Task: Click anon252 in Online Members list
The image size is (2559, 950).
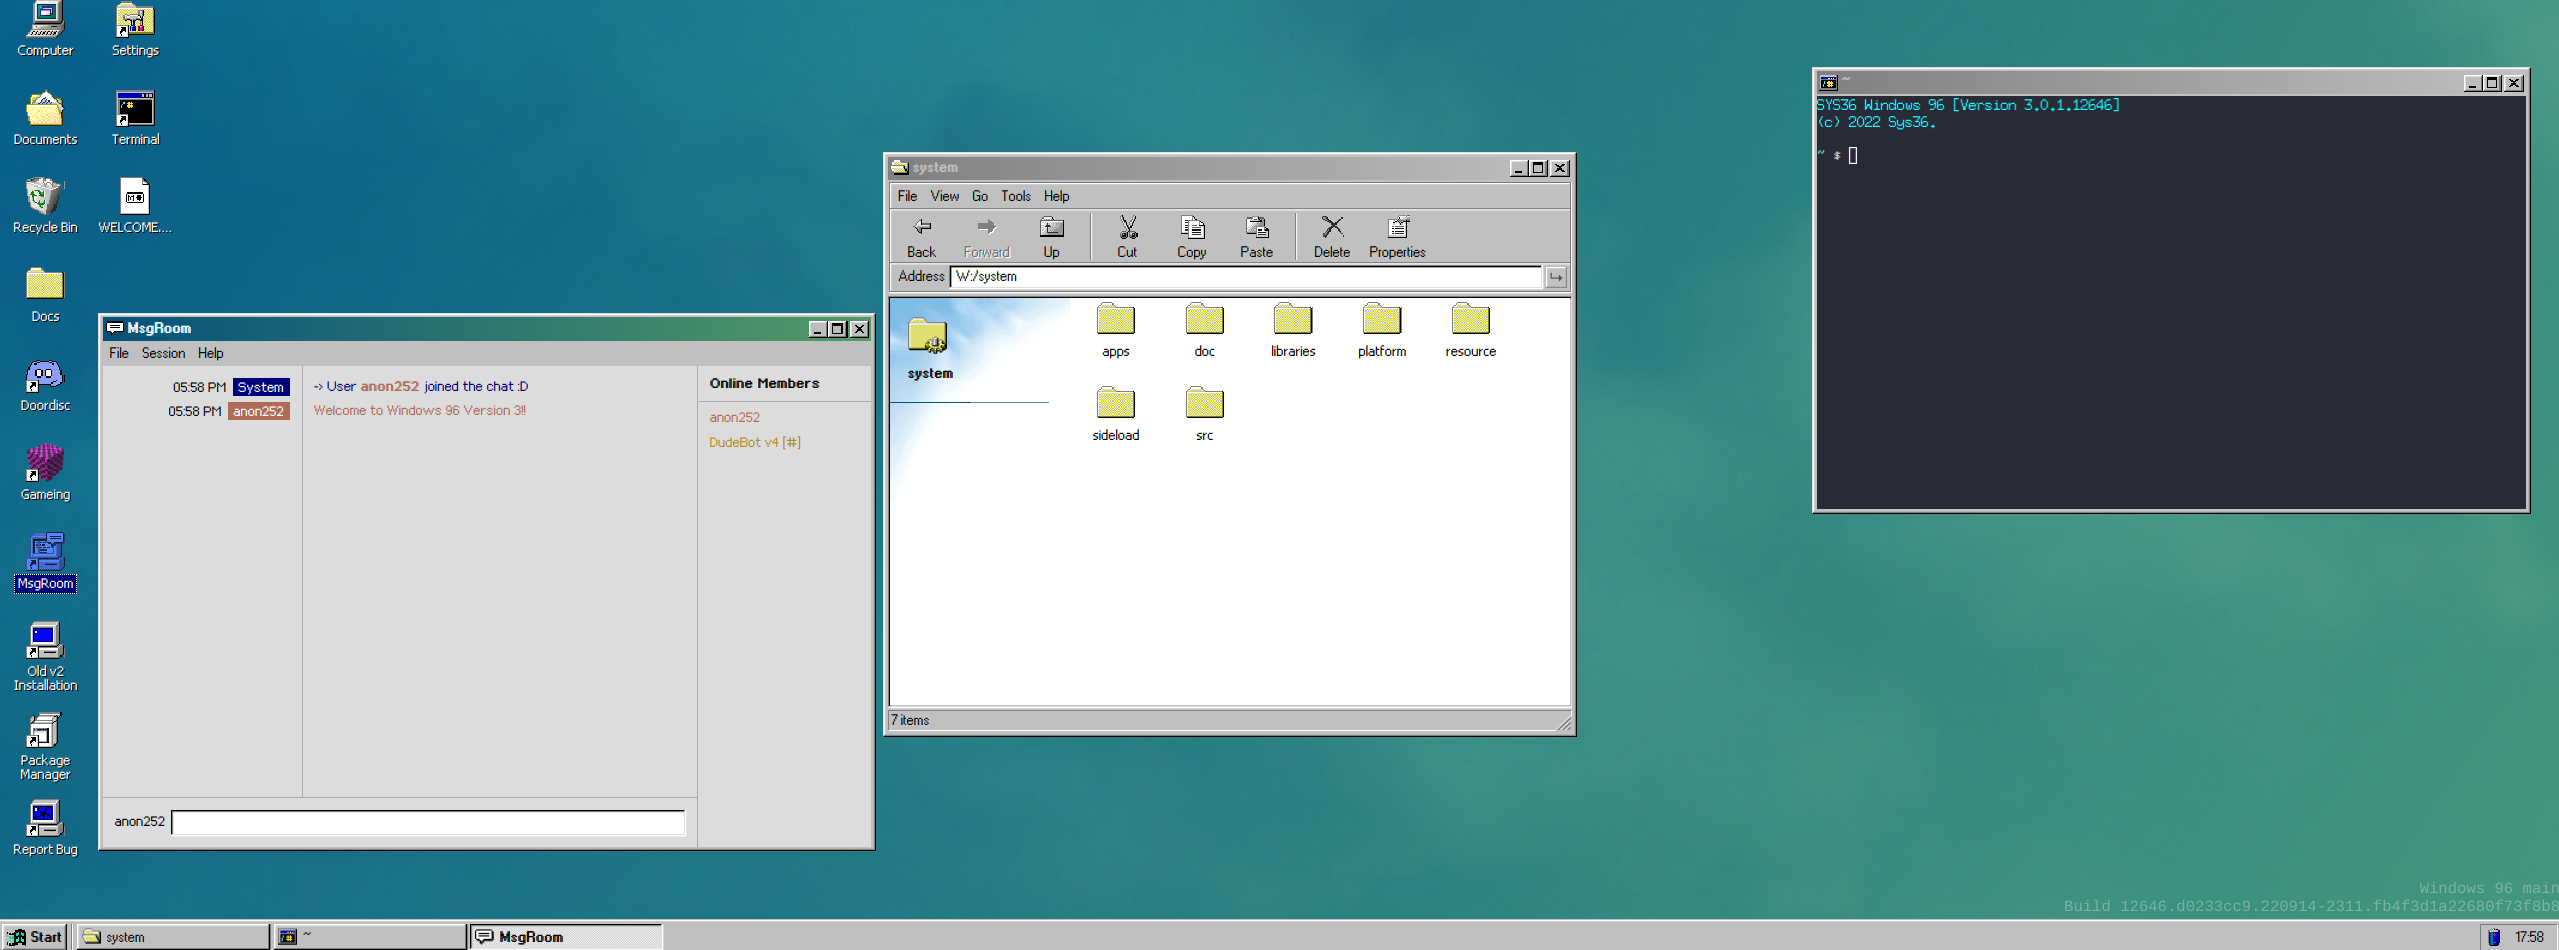Action: pyautogui.click(x=735, y=417)
